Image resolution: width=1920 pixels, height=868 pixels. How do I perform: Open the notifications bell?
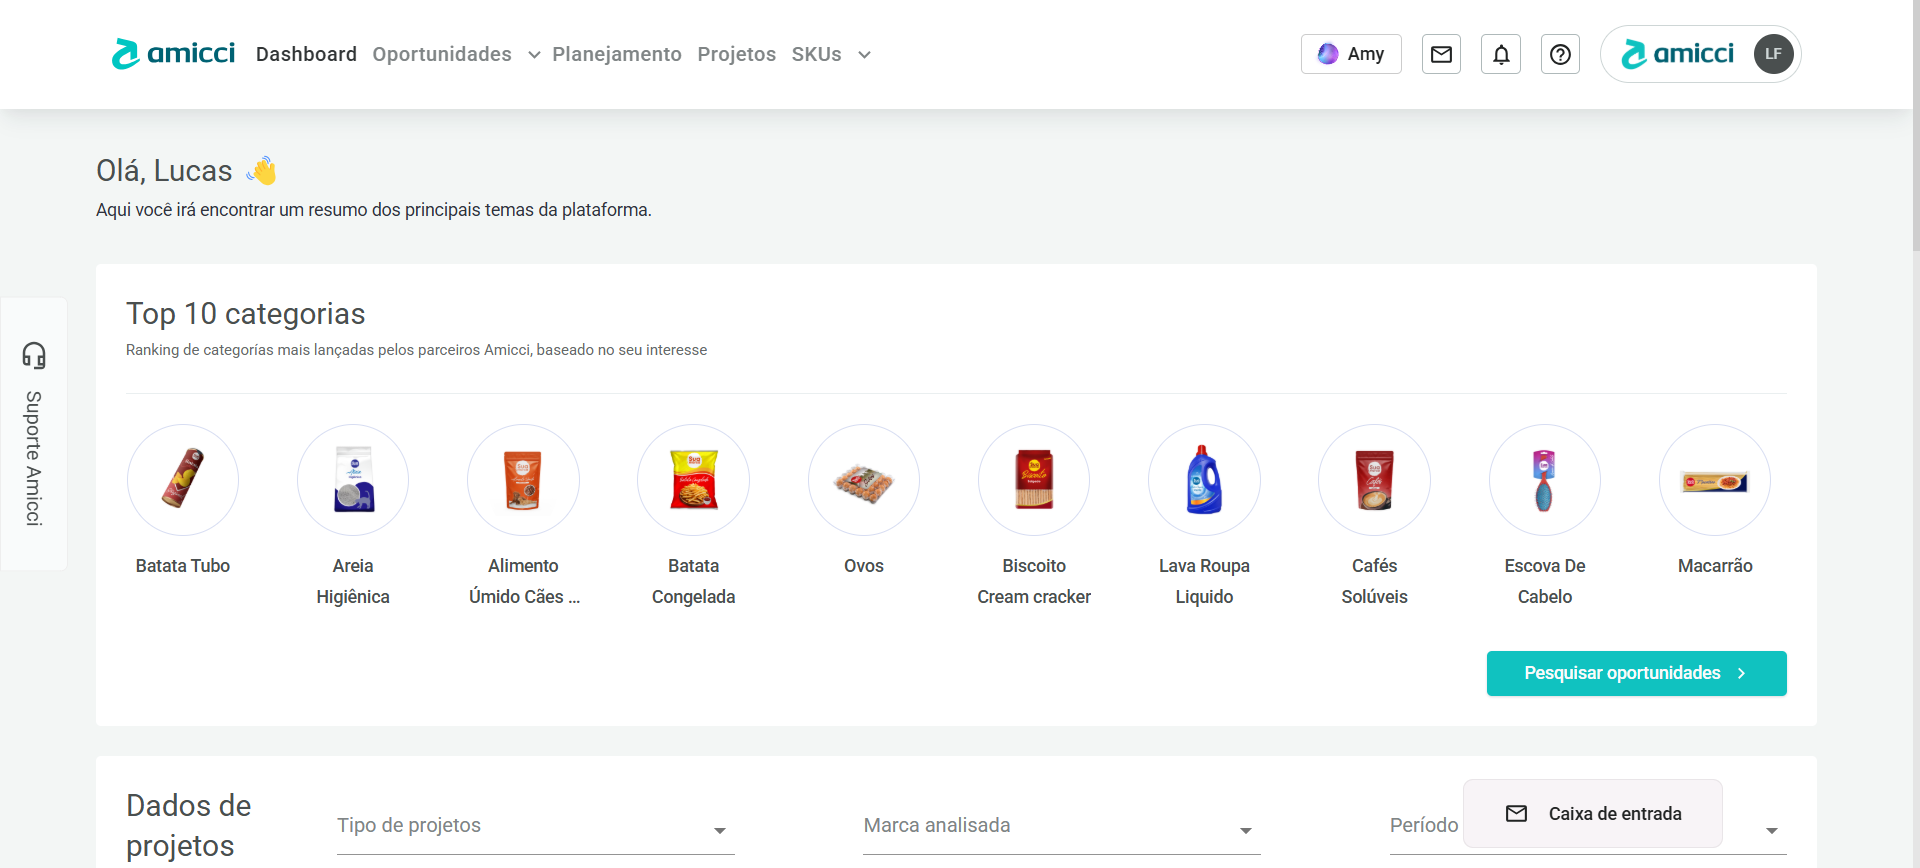point(1501,54)
